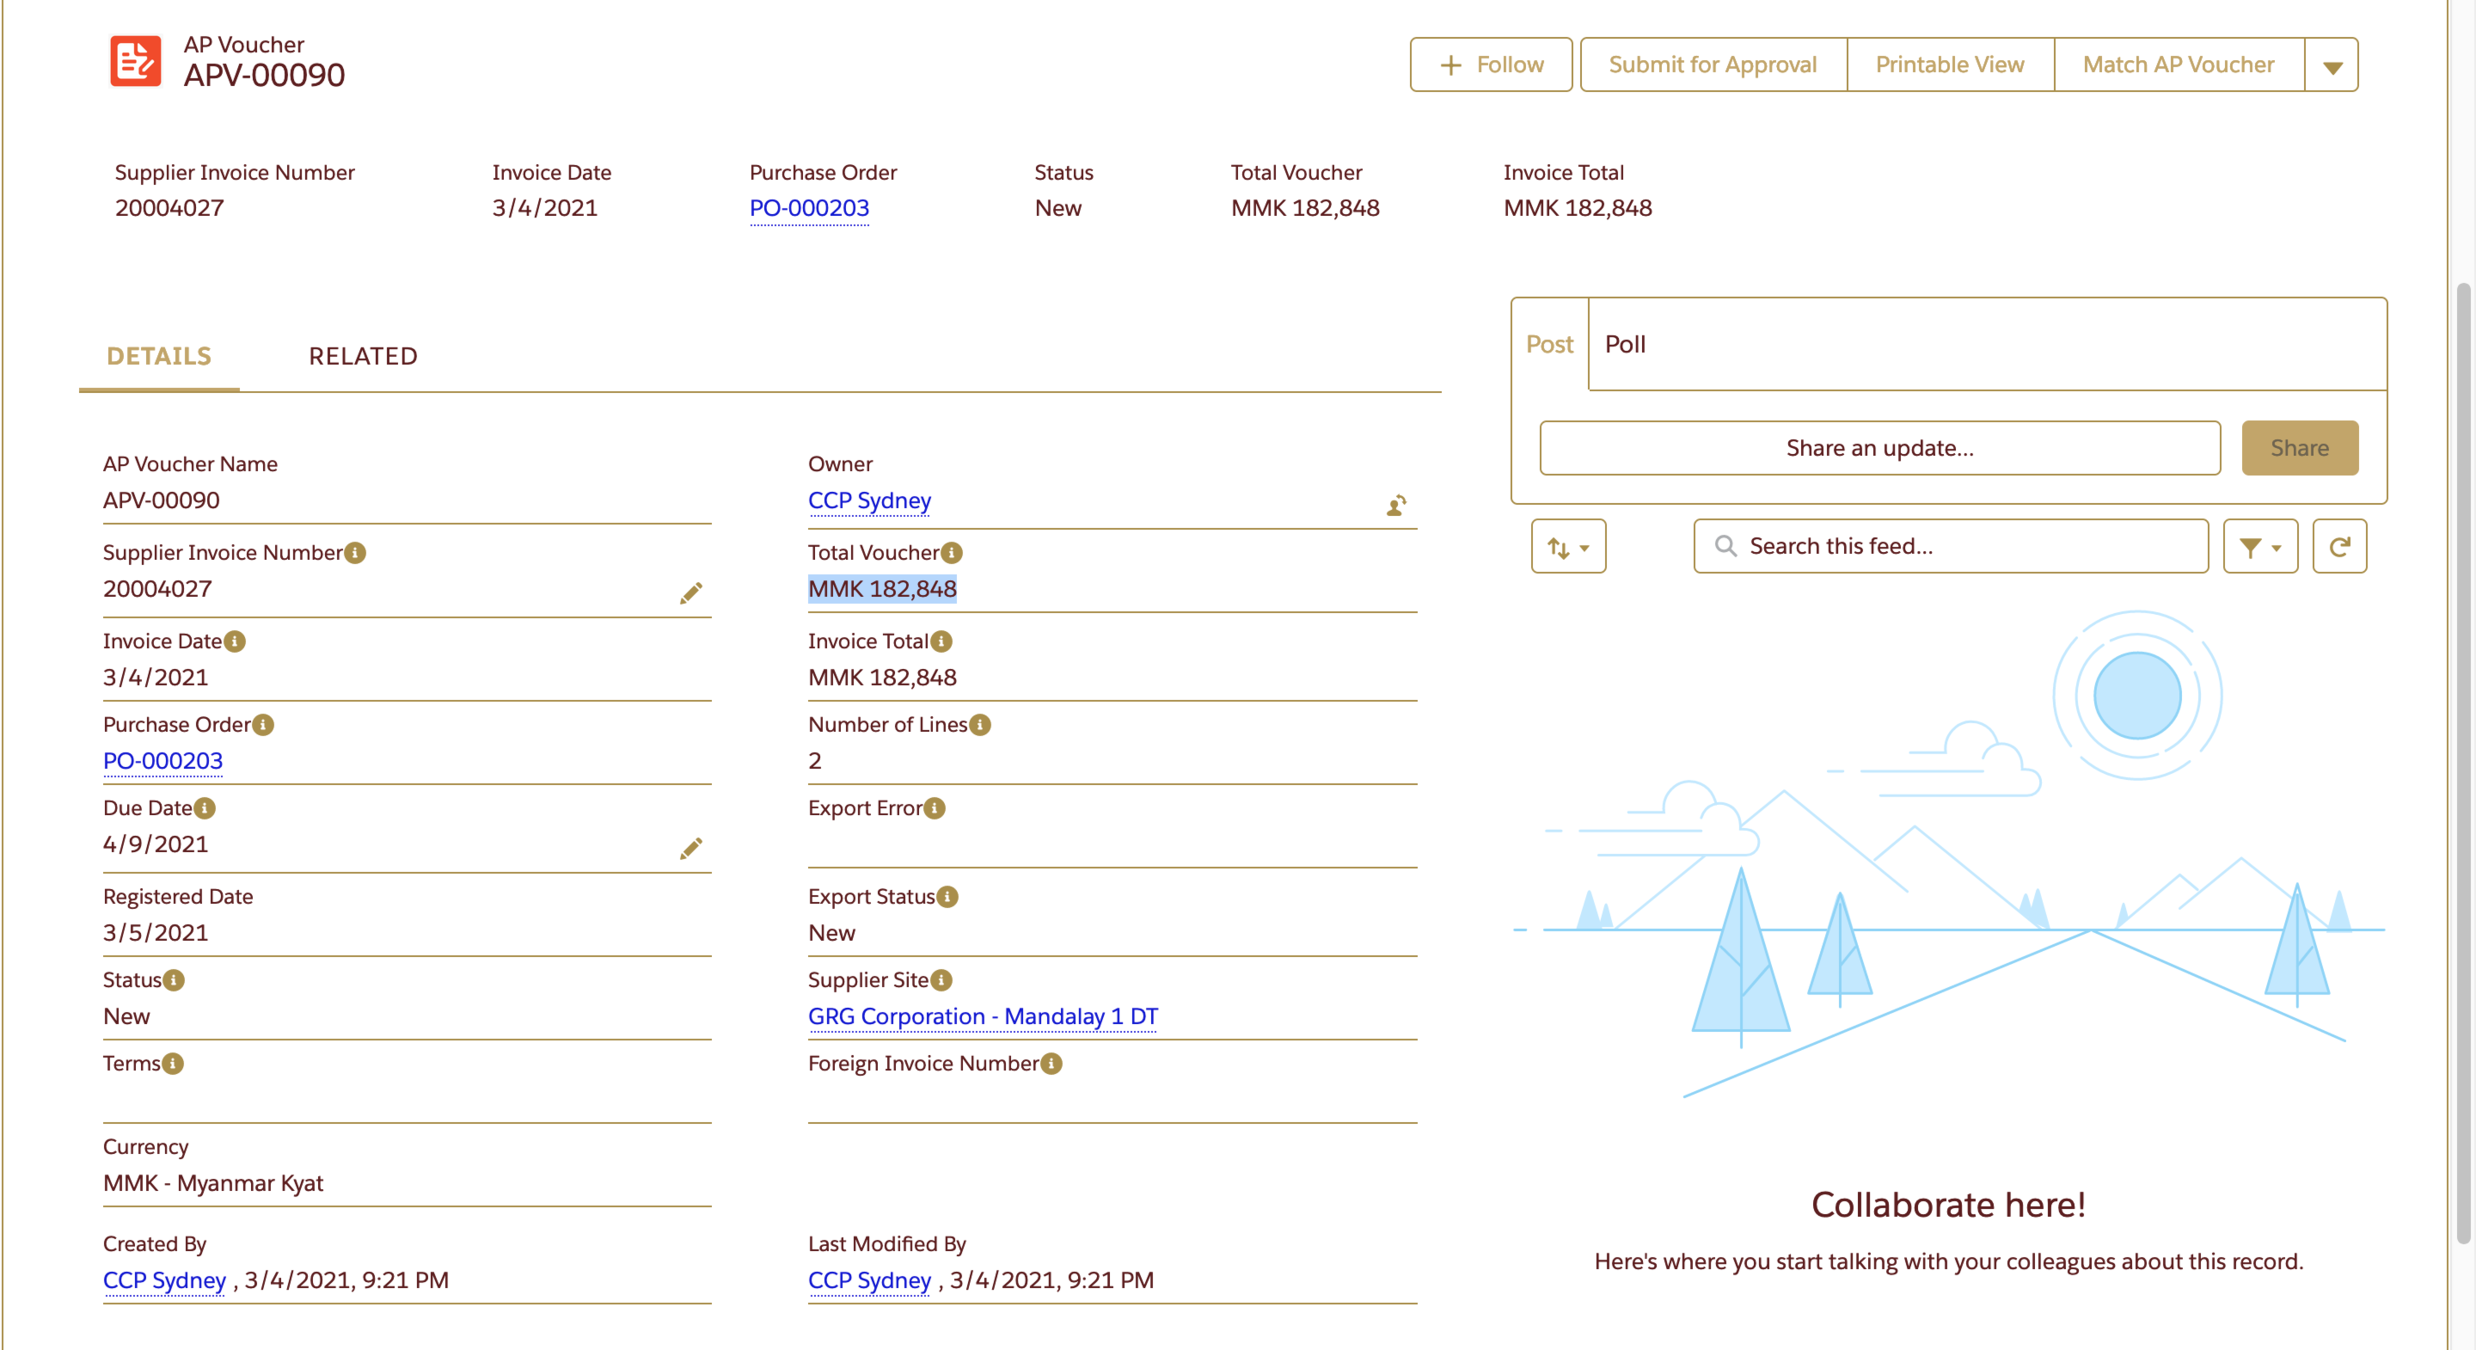Open the feed sort order dropdown
2476x1350 pixels.
coord(1568,546)
